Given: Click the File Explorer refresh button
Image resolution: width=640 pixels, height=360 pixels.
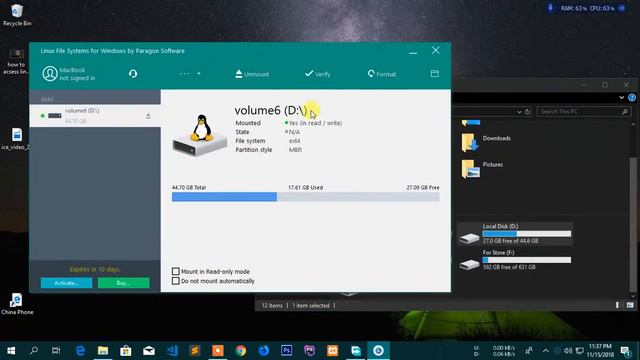Looking at the screenshot, I should (527, 111).
